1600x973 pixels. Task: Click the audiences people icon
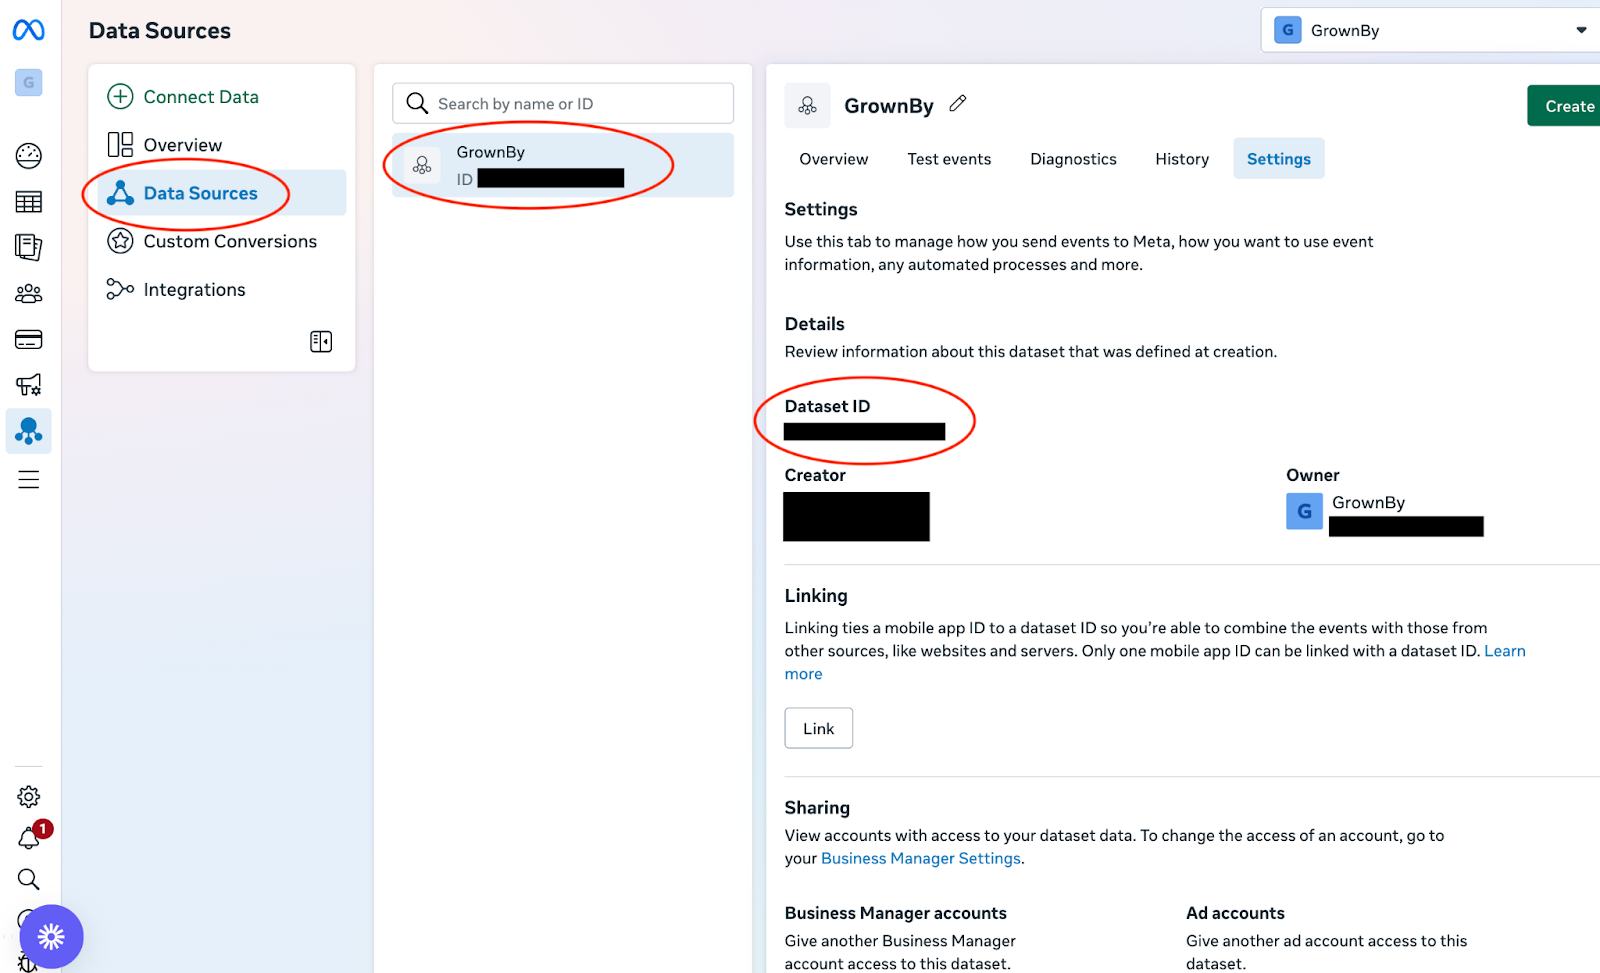pyautogui.click(x=29, y=293)
